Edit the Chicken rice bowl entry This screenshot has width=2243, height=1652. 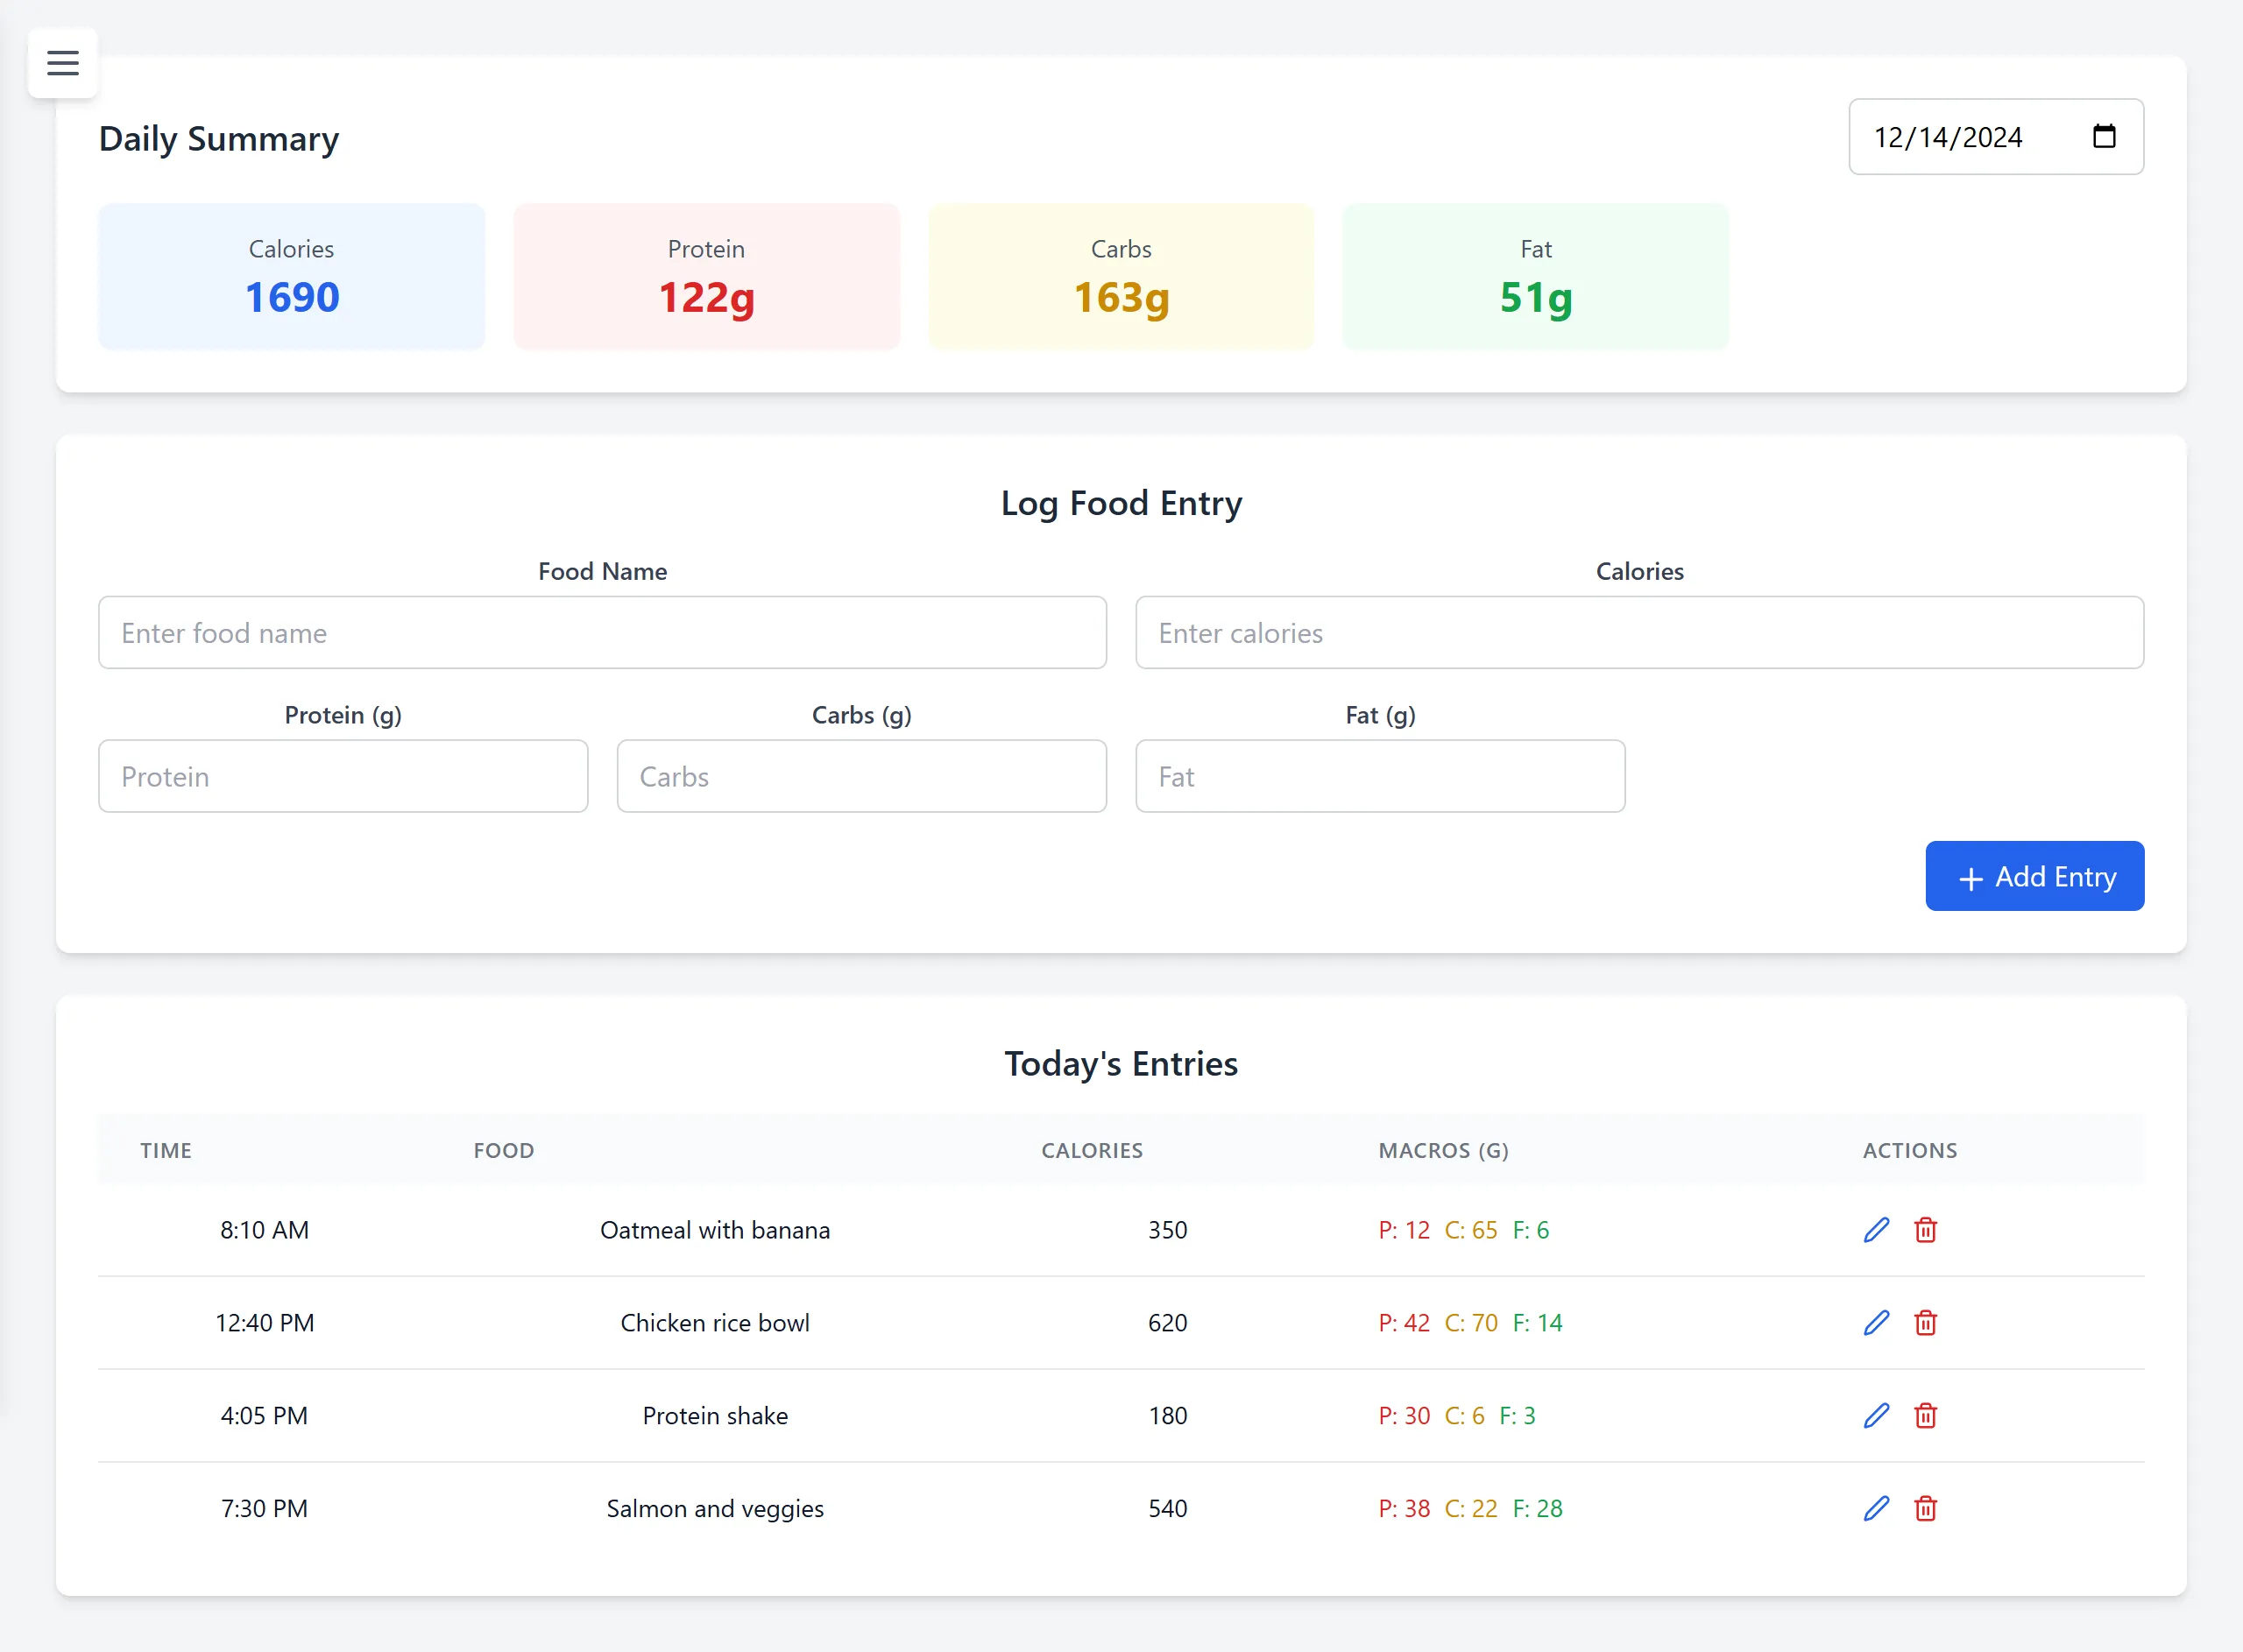pos(1877,1323)
